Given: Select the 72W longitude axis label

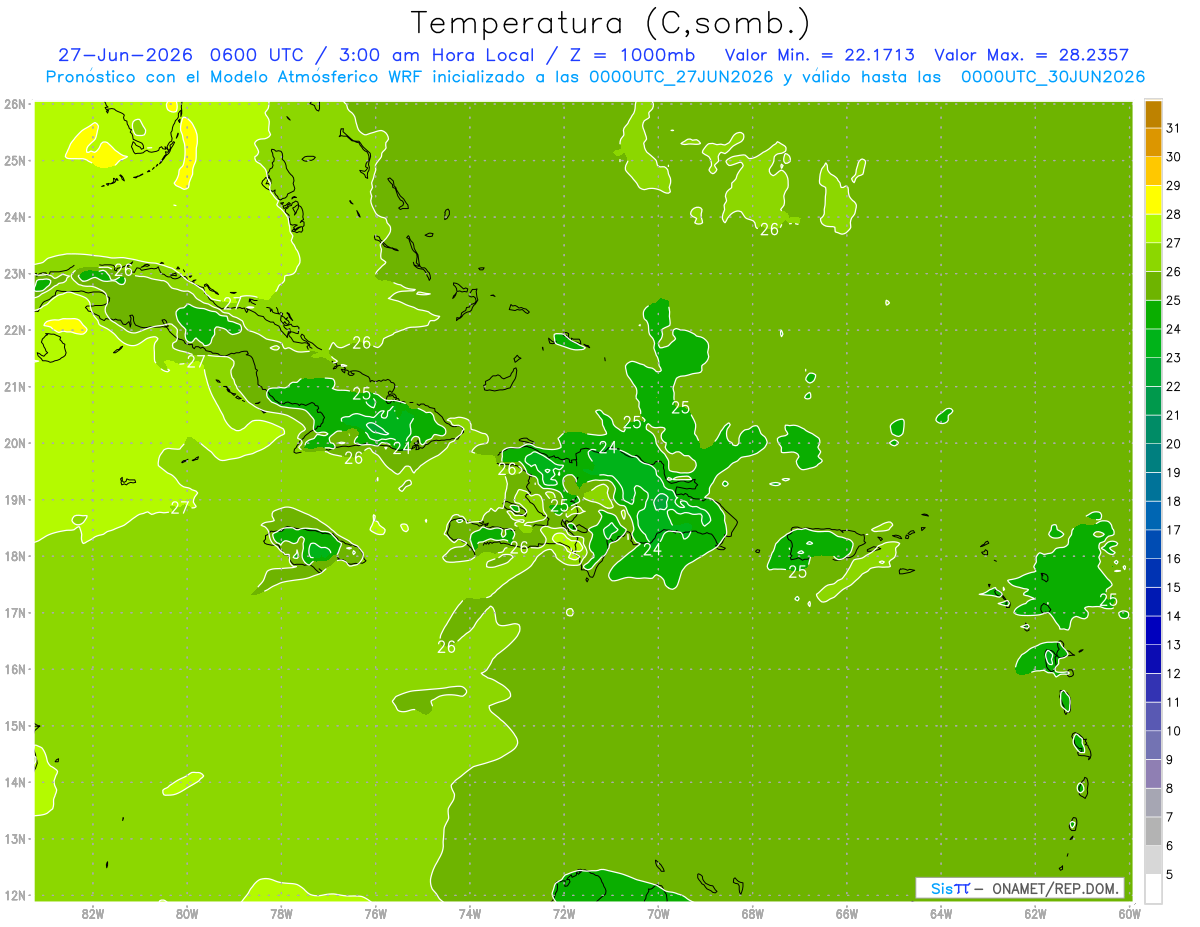Looking at the screenshot, I should coord(564,914).
